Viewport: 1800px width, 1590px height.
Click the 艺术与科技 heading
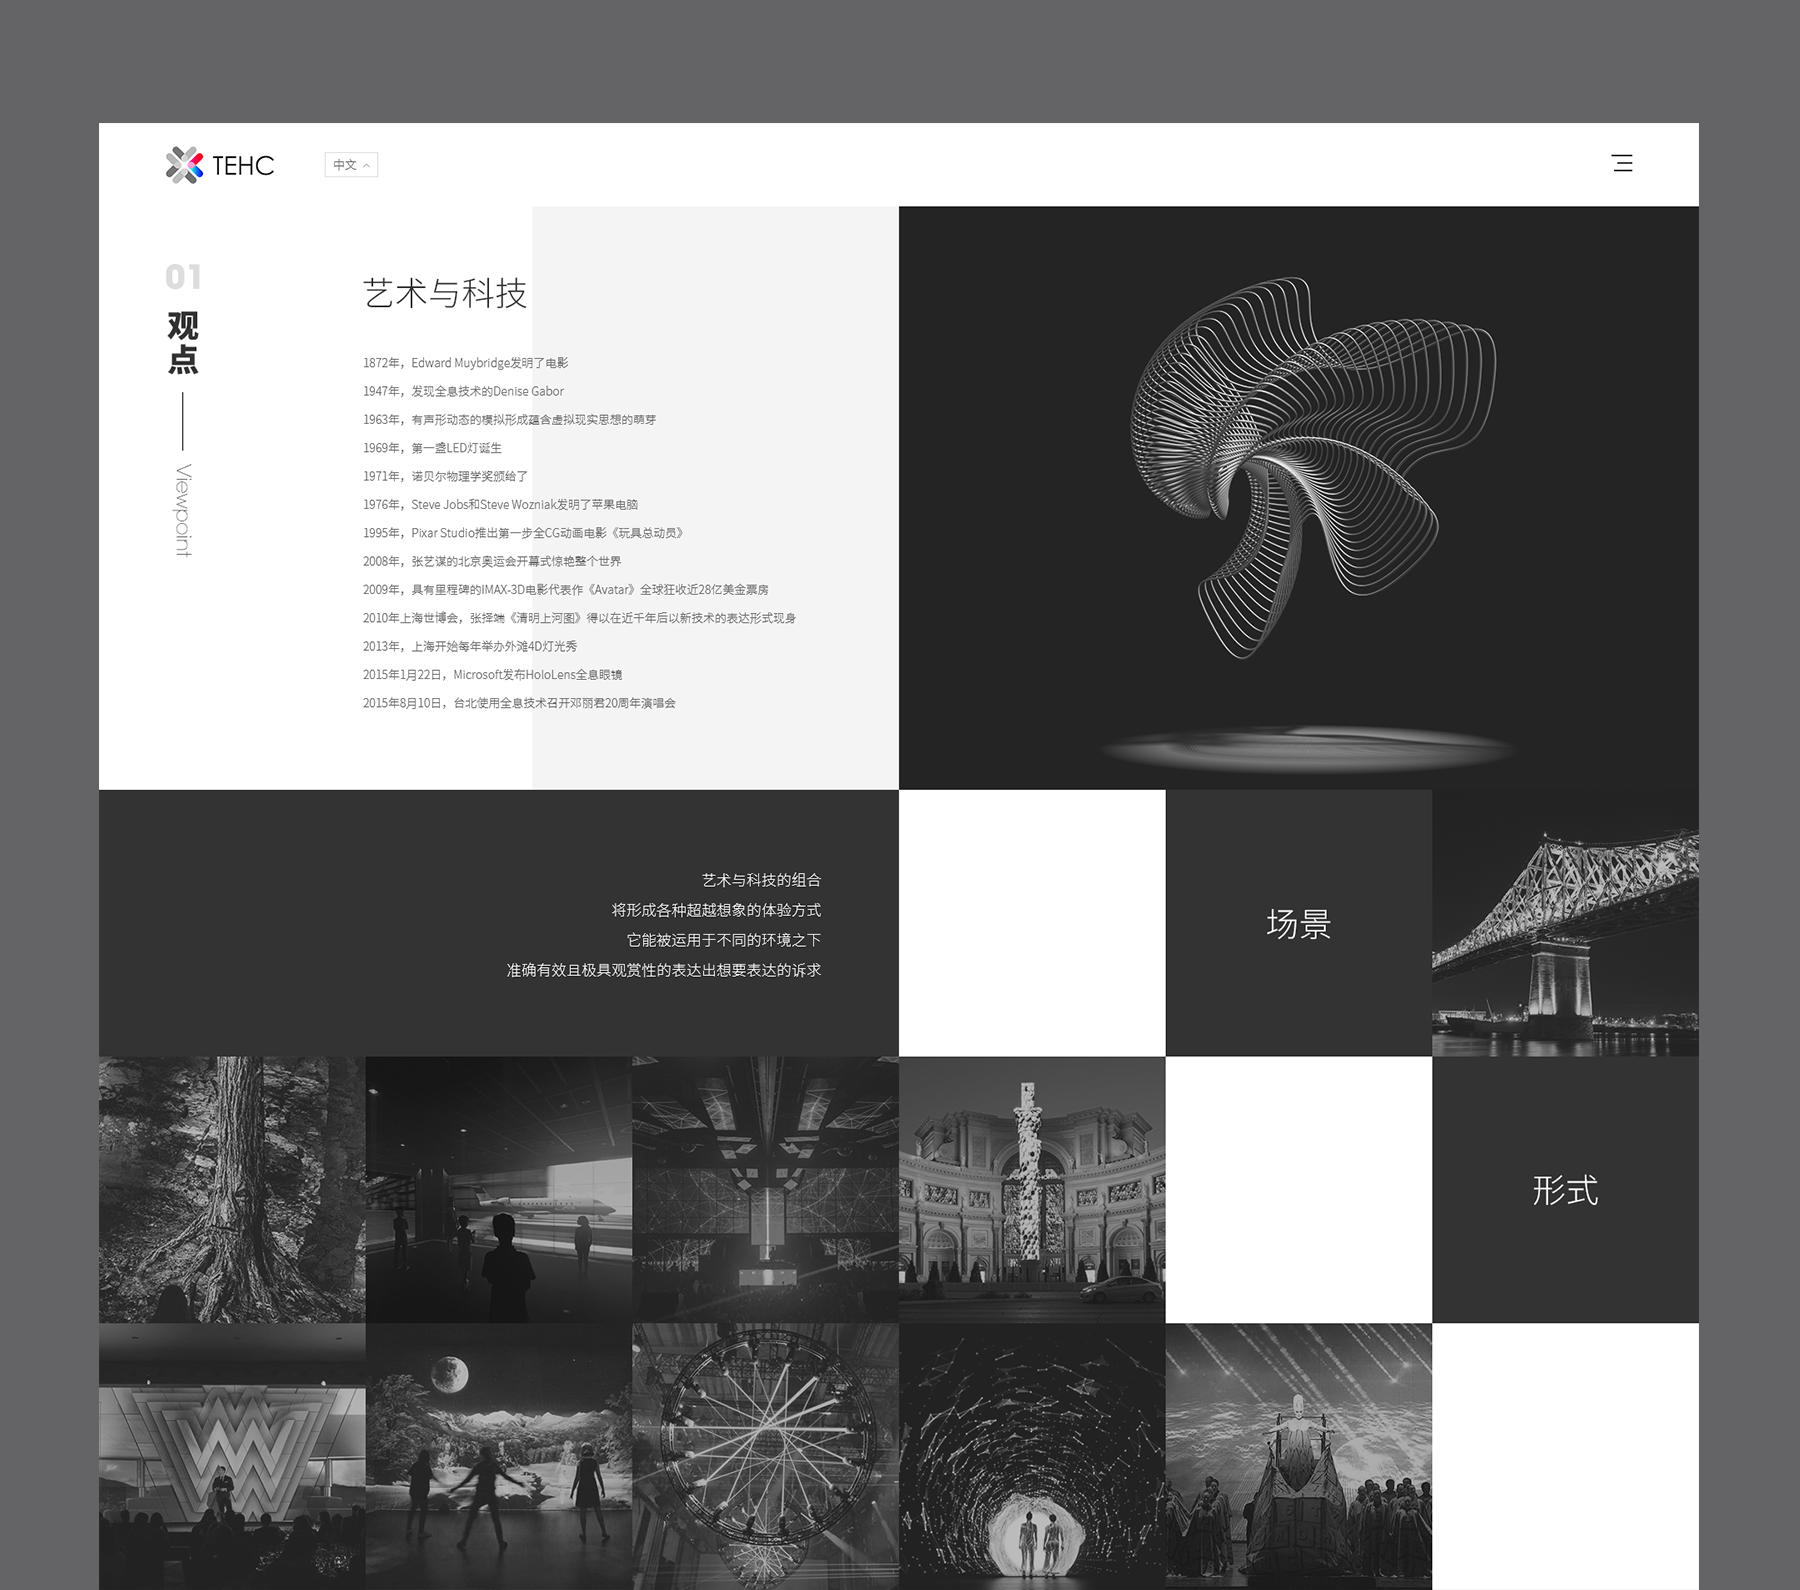point(445,294)
